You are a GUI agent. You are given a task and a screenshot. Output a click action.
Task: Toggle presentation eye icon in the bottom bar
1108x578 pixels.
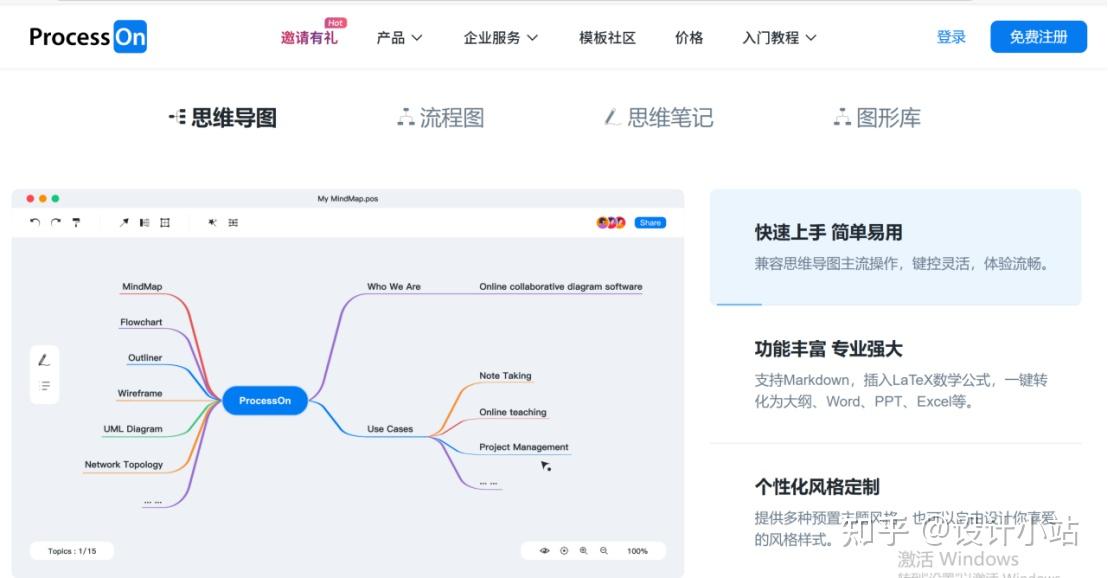(x=544, y=550)
